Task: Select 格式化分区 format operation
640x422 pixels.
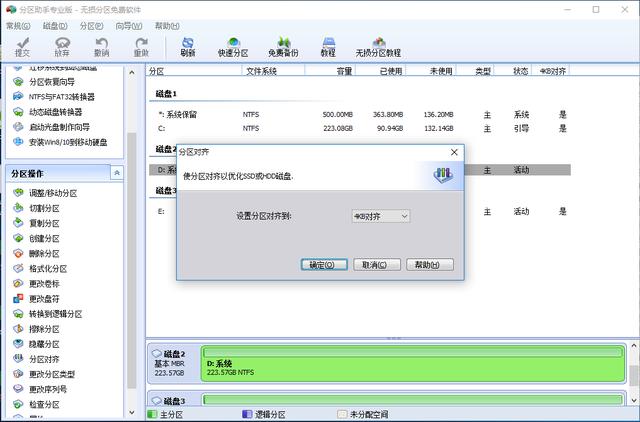Action: point(40,269)
